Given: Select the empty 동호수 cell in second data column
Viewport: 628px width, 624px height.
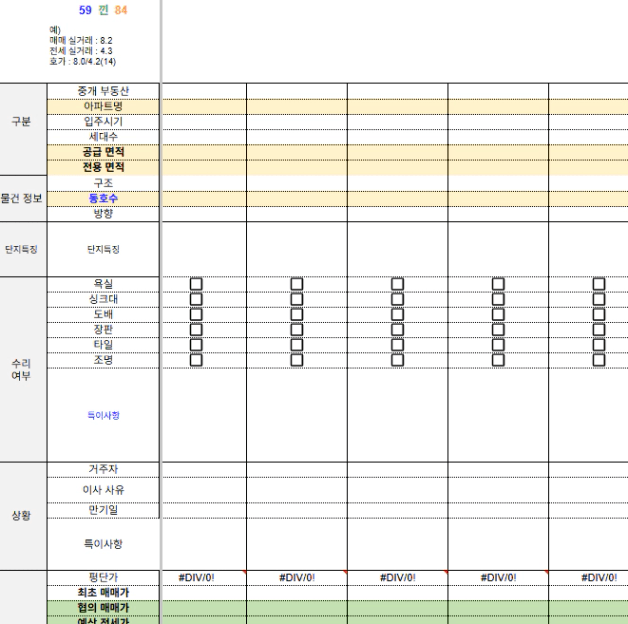Looking at the screenshot, I should 297,199.
